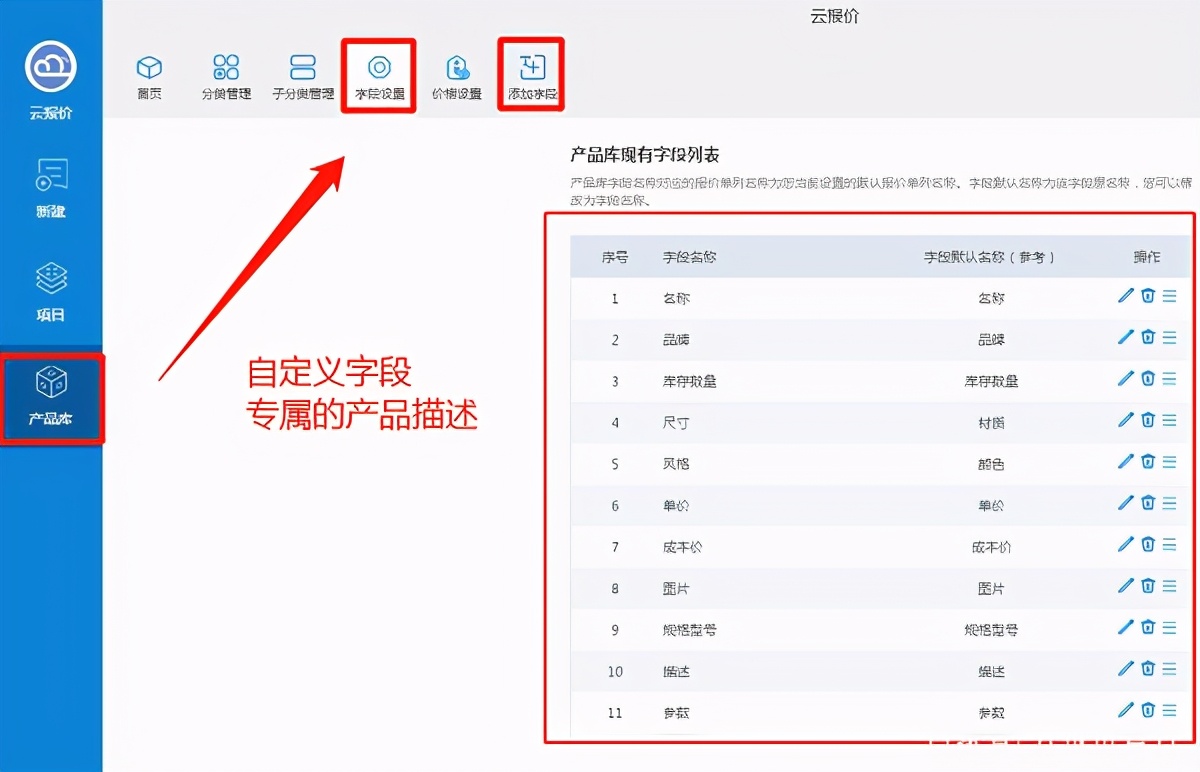Switch to the 产品库 sidebar tab
The height and width of the screenshot is (772, 1200).
click(50, 398)
